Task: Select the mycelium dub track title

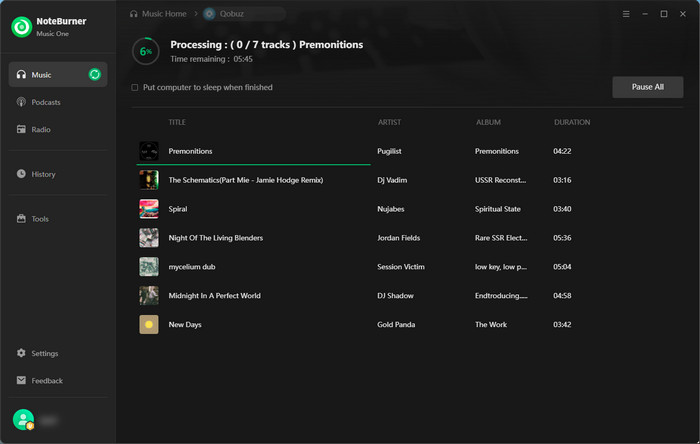Action: (192, 267)
